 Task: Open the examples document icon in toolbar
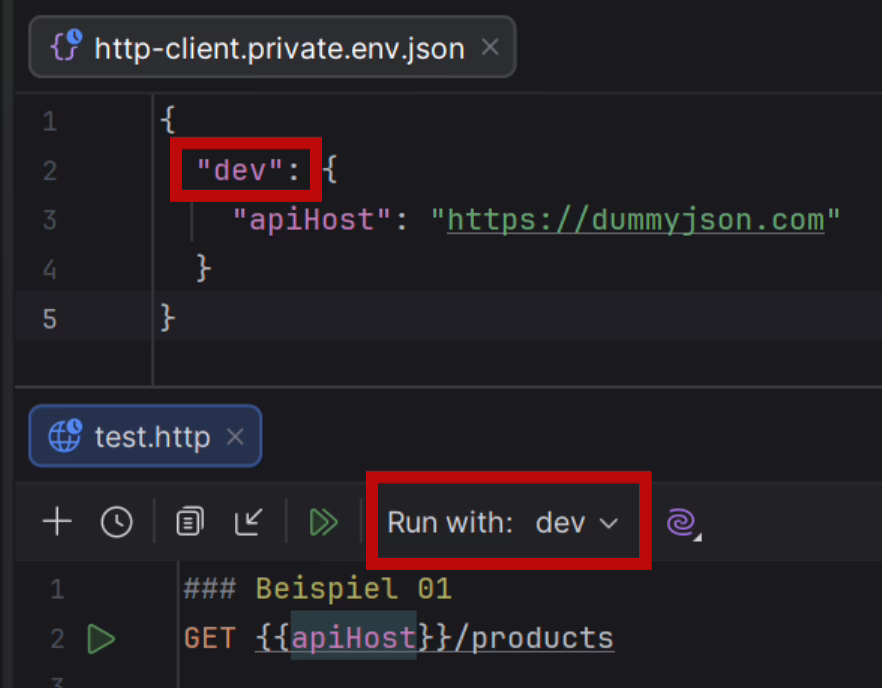(189, 522)
